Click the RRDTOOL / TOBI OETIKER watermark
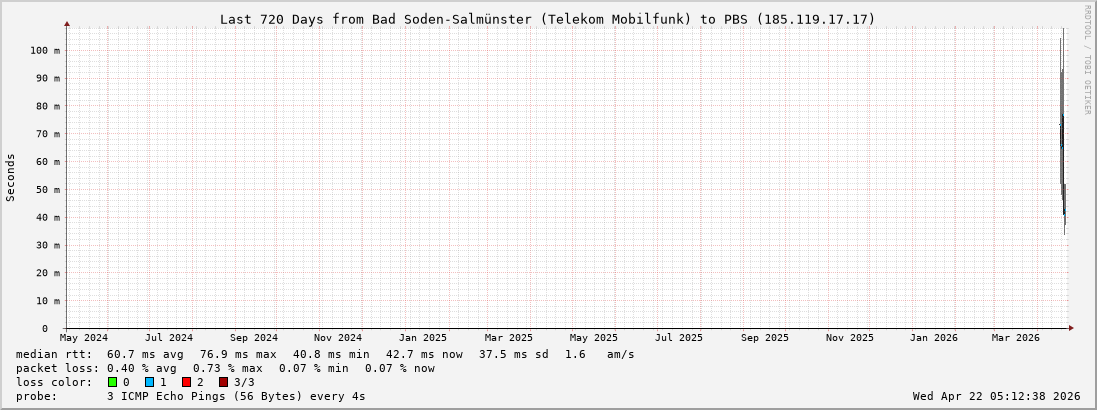This screenshot has height=410, width=1097. (1087, 60)
